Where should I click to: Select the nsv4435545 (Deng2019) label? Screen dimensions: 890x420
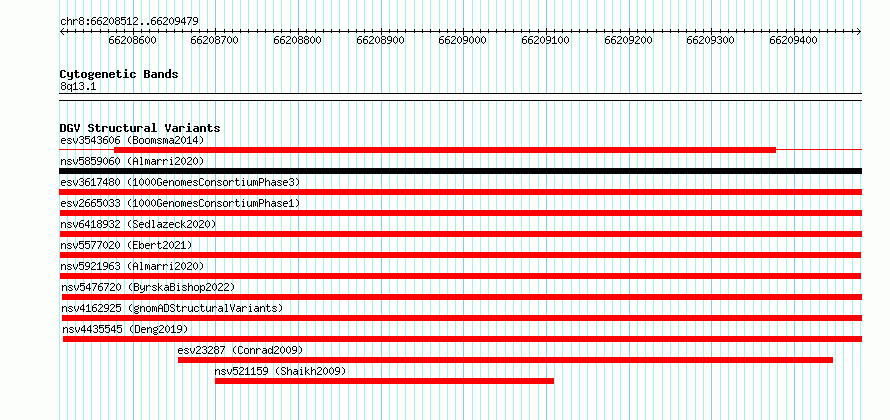[125, 329]
